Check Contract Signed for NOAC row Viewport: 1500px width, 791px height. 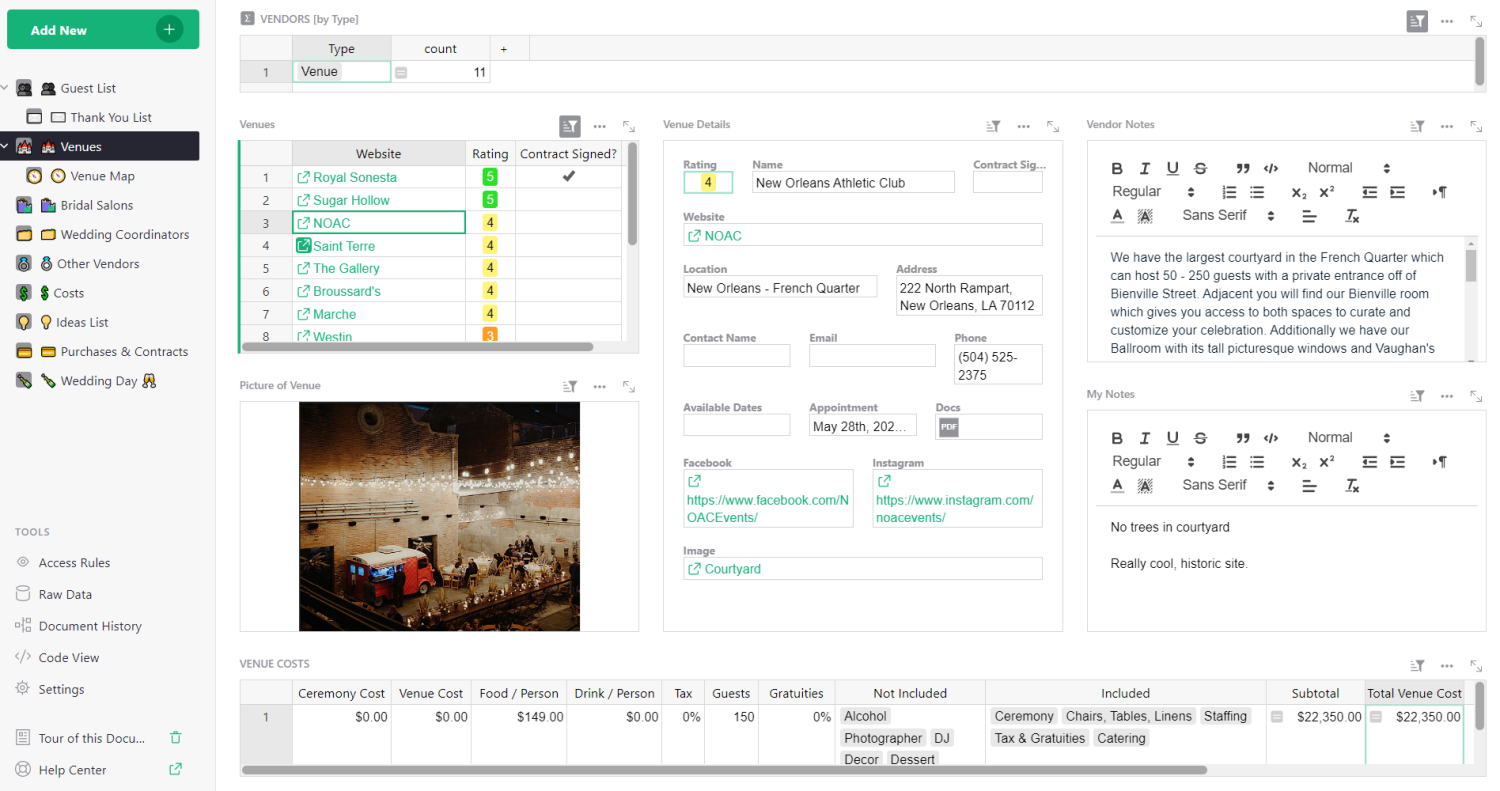(569, 223)
